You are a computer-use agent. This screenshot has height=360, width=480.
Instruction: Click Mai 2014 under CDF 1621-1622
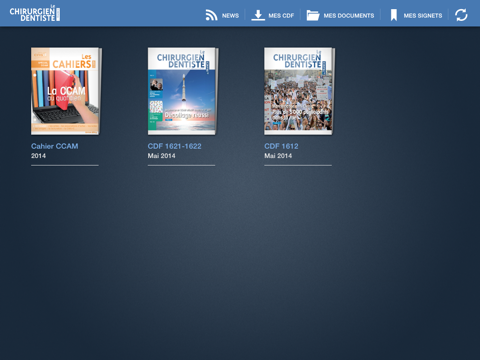(x=161, y=156)
